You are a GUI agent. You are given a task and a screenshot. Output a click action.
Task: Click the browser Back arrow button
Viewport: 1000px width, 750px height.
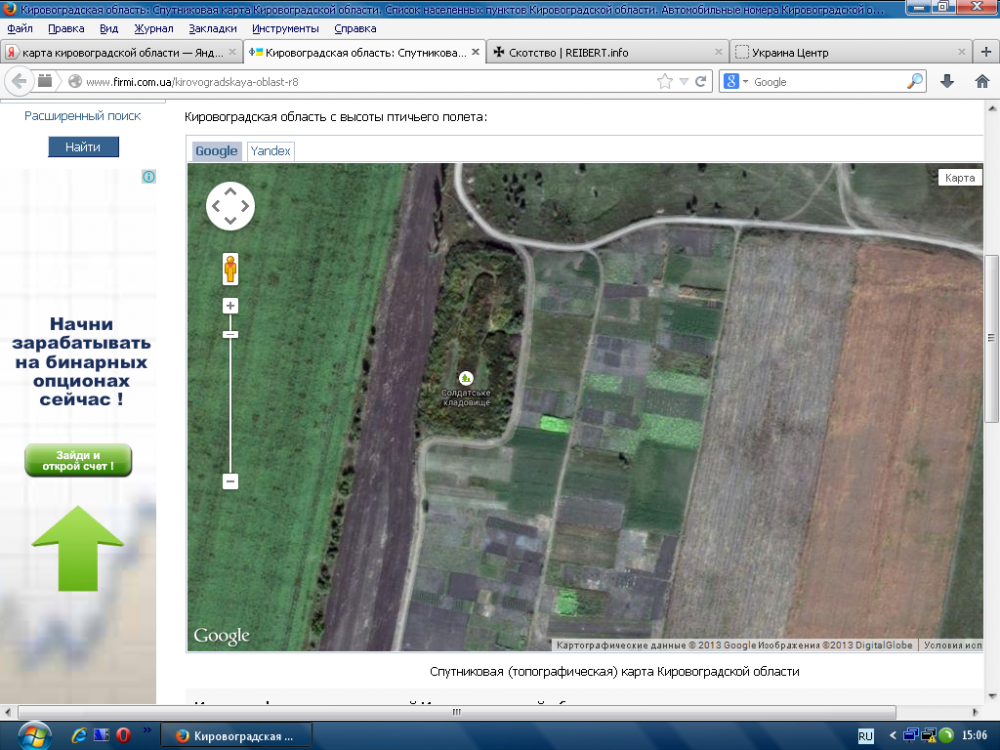tap(19, 82)
